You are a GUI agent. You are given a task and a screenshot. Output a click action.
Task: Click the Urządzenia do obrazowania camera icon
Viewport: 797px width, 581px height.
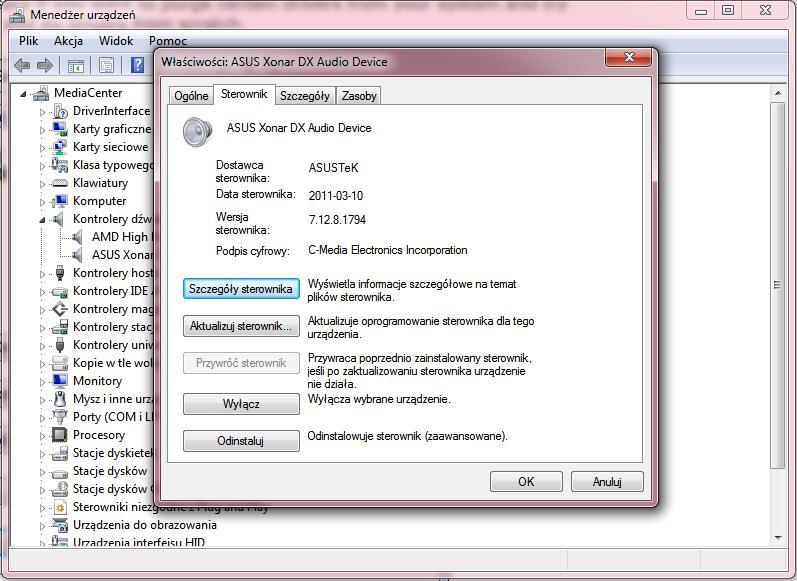point(59,525)
